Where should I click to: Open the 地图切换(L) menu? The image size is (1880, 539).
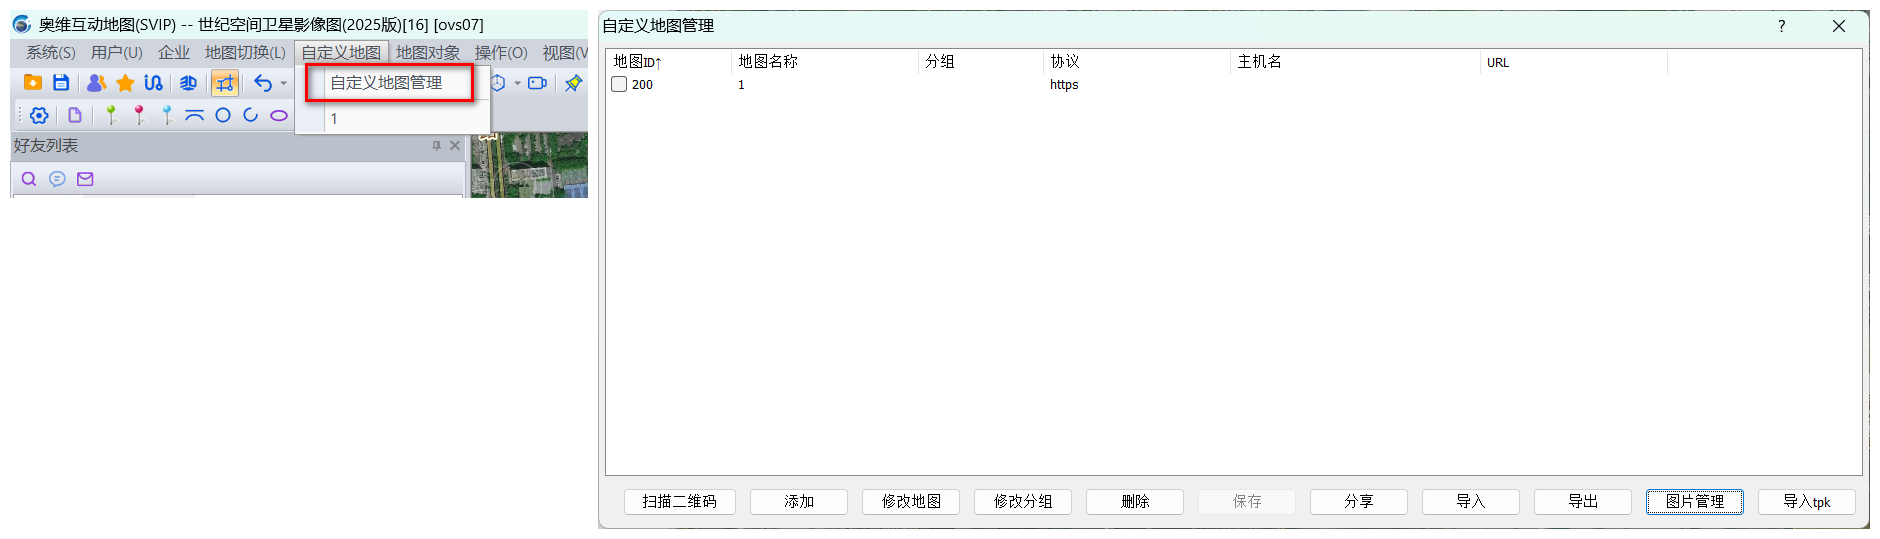click(x=245, y=53)
